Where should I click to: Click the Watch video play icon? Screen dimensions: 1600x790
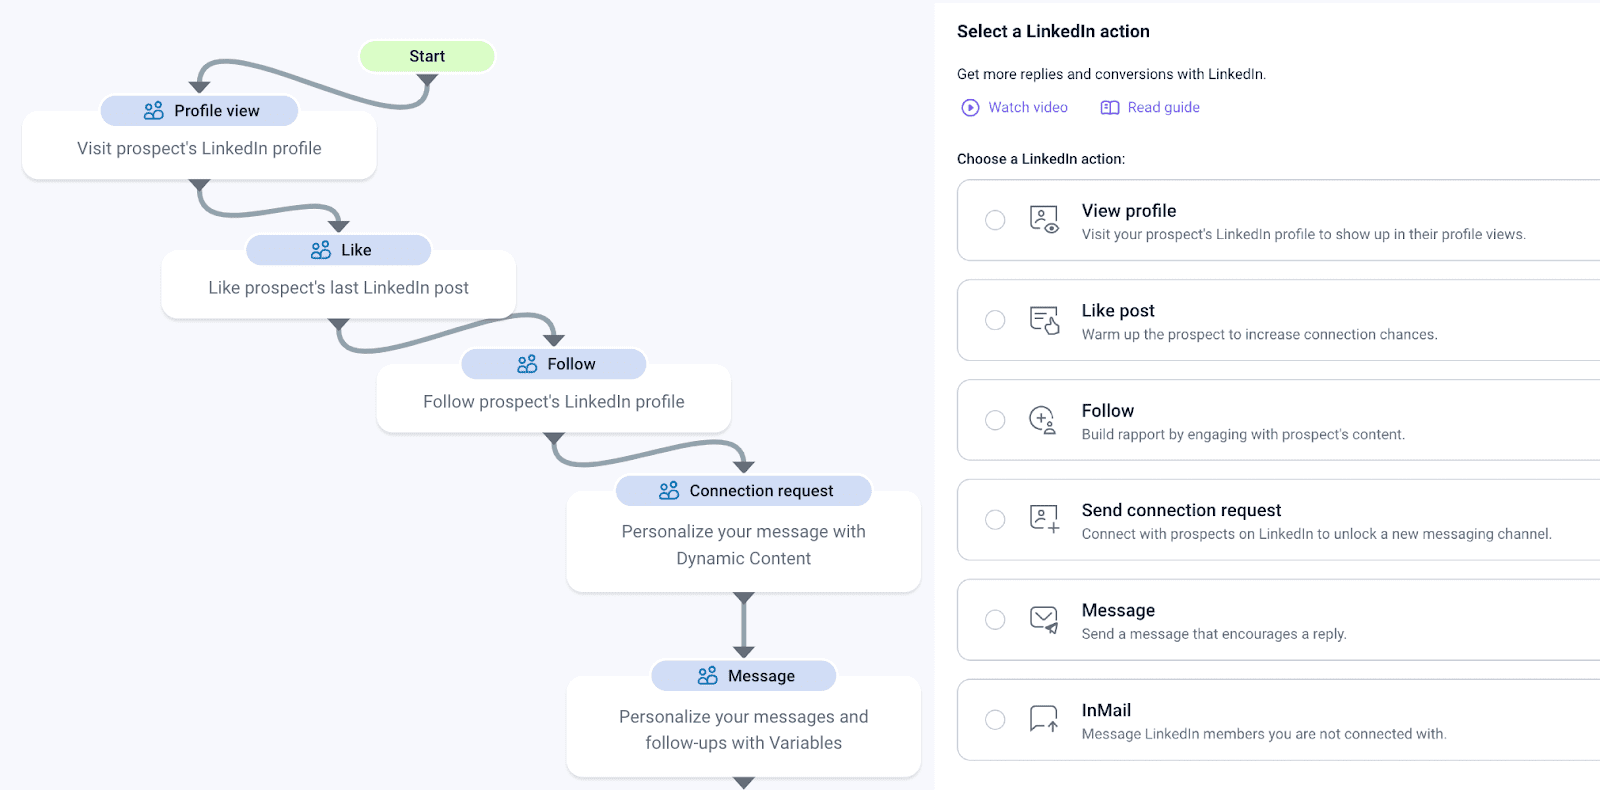click(970, 108)
